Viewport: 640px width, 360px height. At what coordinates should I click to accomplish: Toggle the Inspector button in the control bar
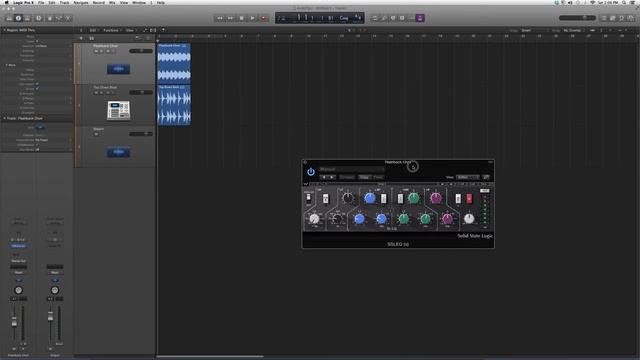coord(18,18)
